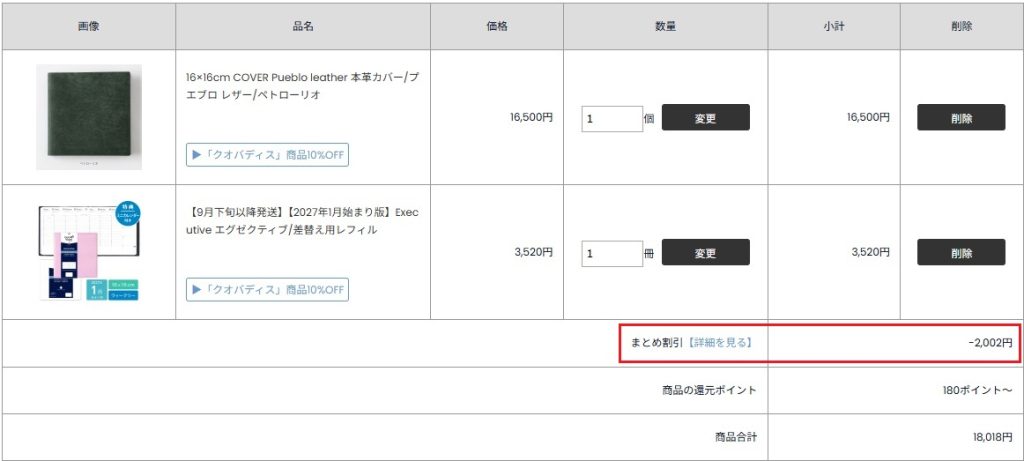
Task: Click the 品名 column header
Action: tap(303, 26)
